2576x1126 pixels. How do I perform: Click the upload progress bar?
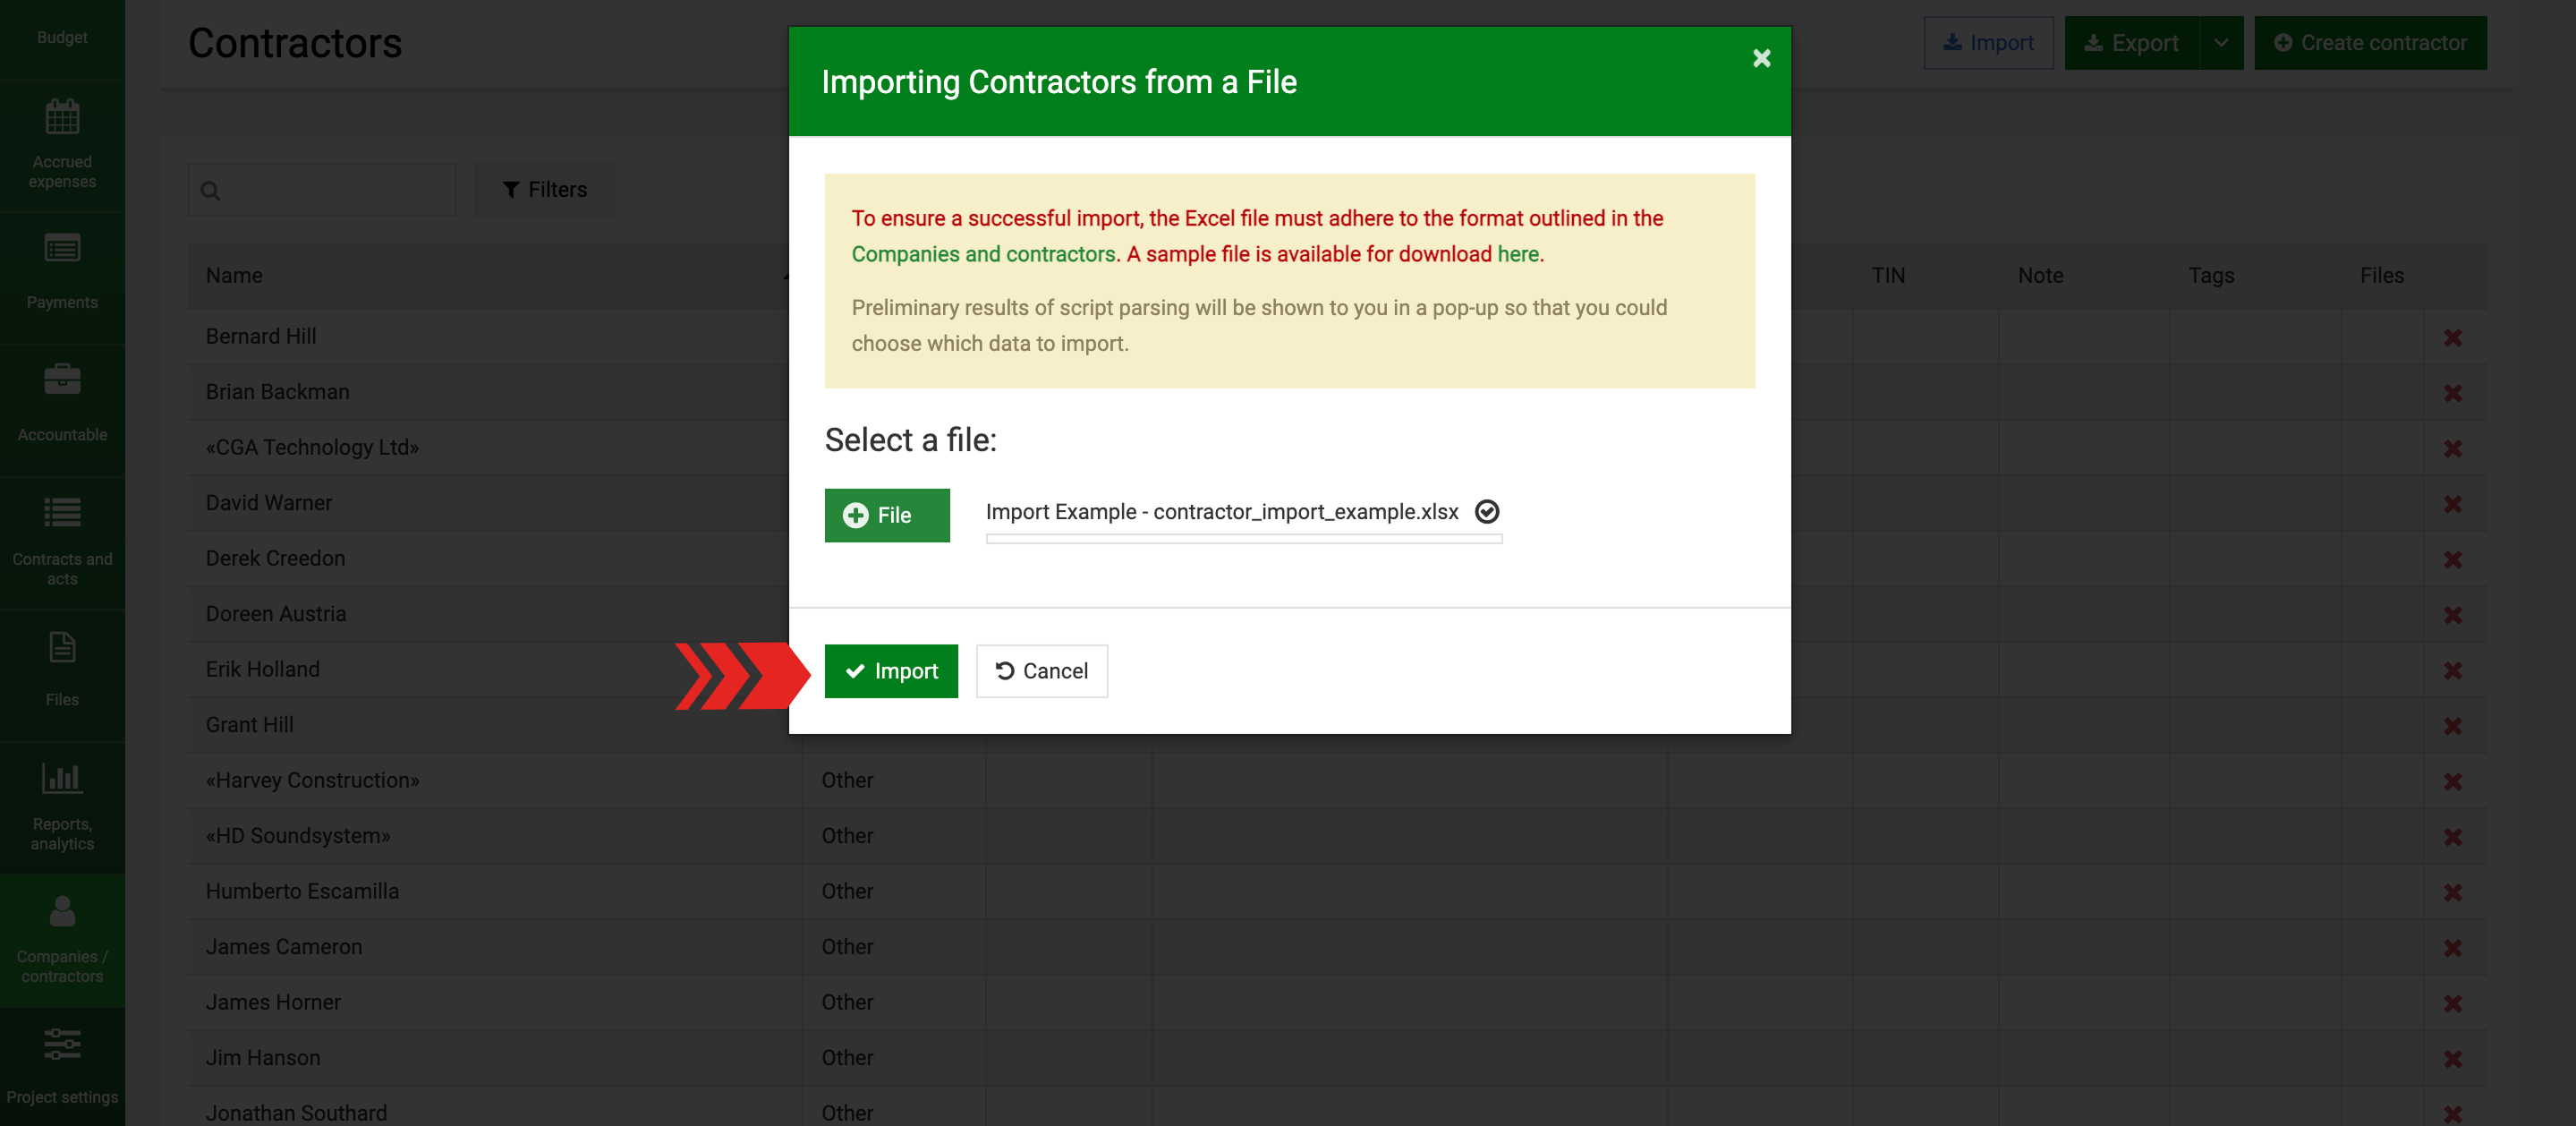click(1243, 539)
